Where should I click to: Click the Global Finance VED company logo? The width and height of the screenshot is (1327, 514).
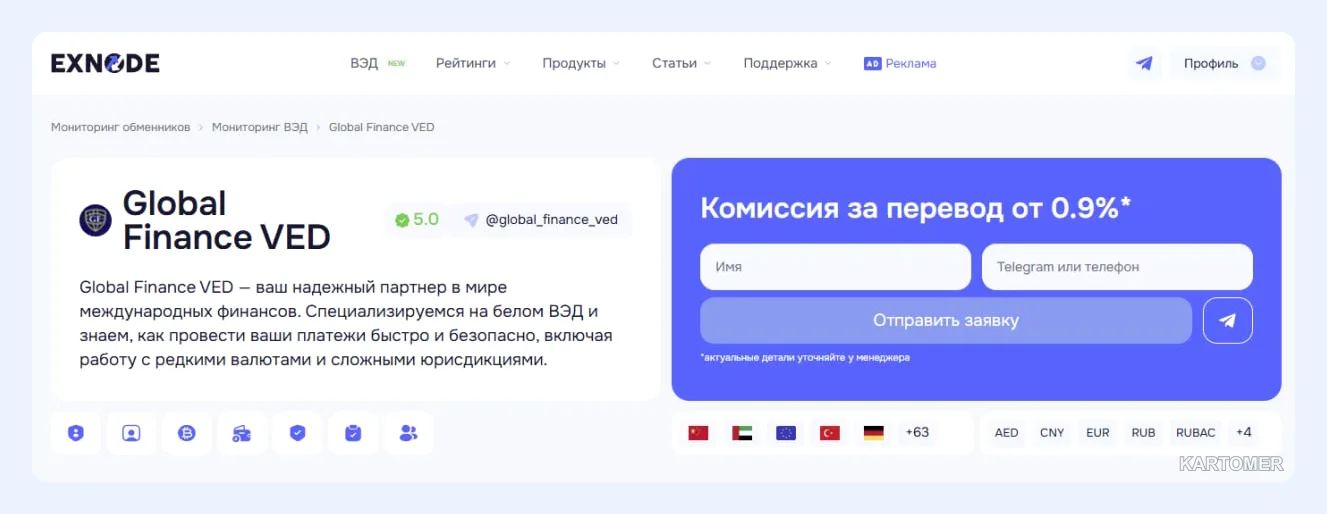[96, 220]
